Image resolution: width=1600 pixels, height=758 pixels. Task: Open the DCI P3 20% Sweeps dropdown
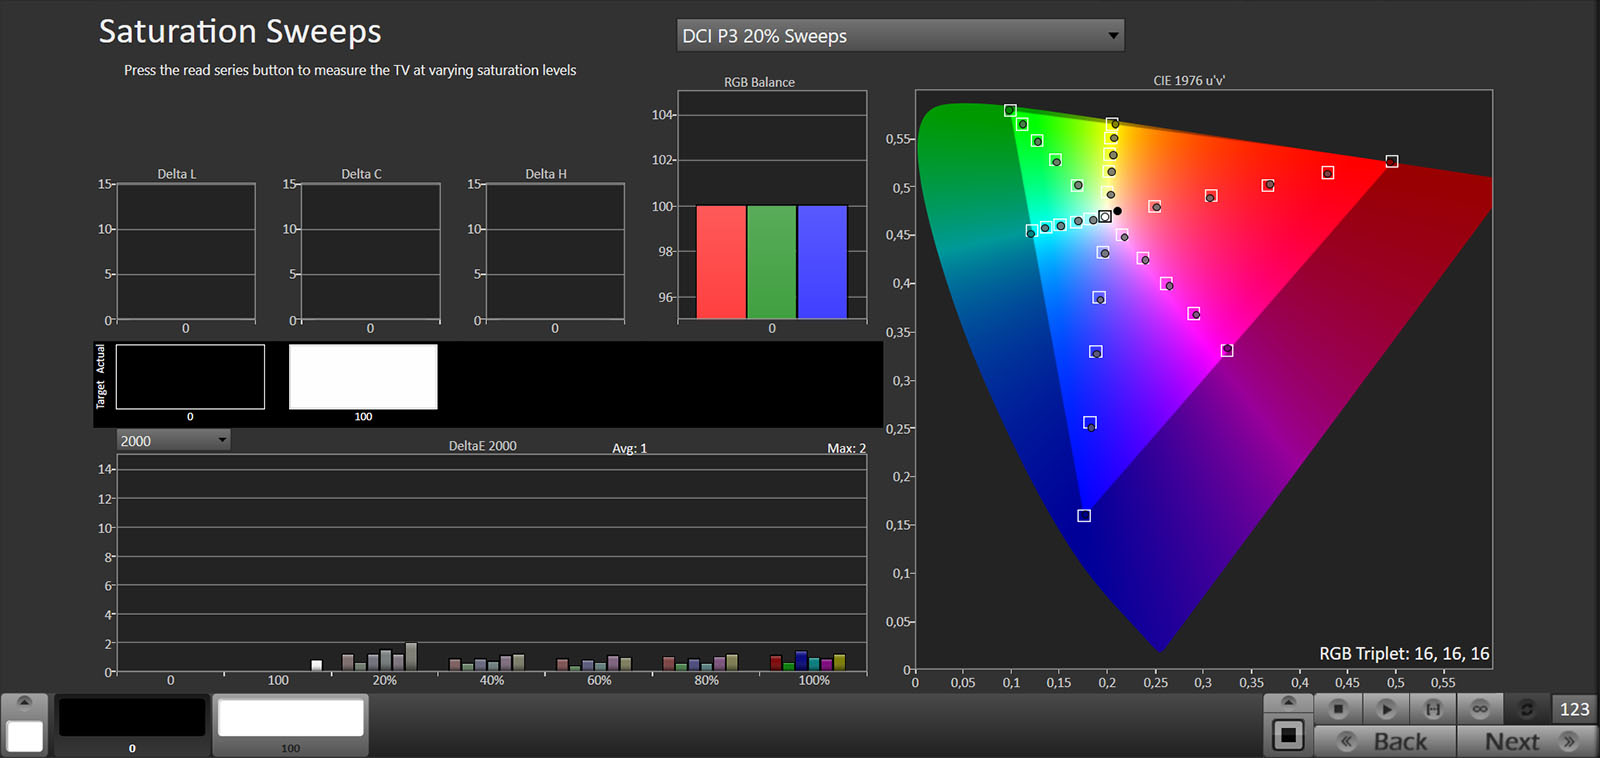click(x=900, y=36)
